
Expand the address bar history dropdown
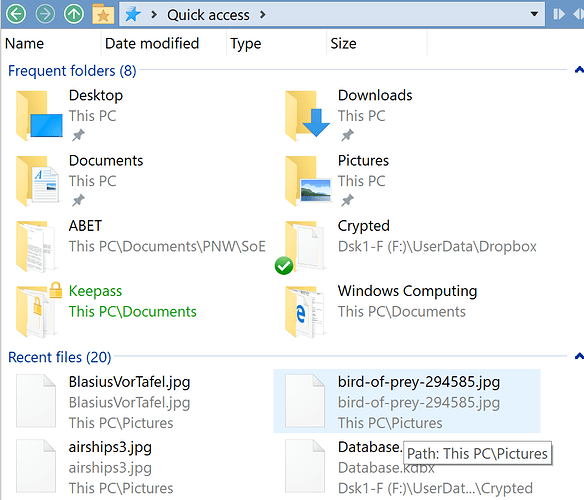pos(534,14)
